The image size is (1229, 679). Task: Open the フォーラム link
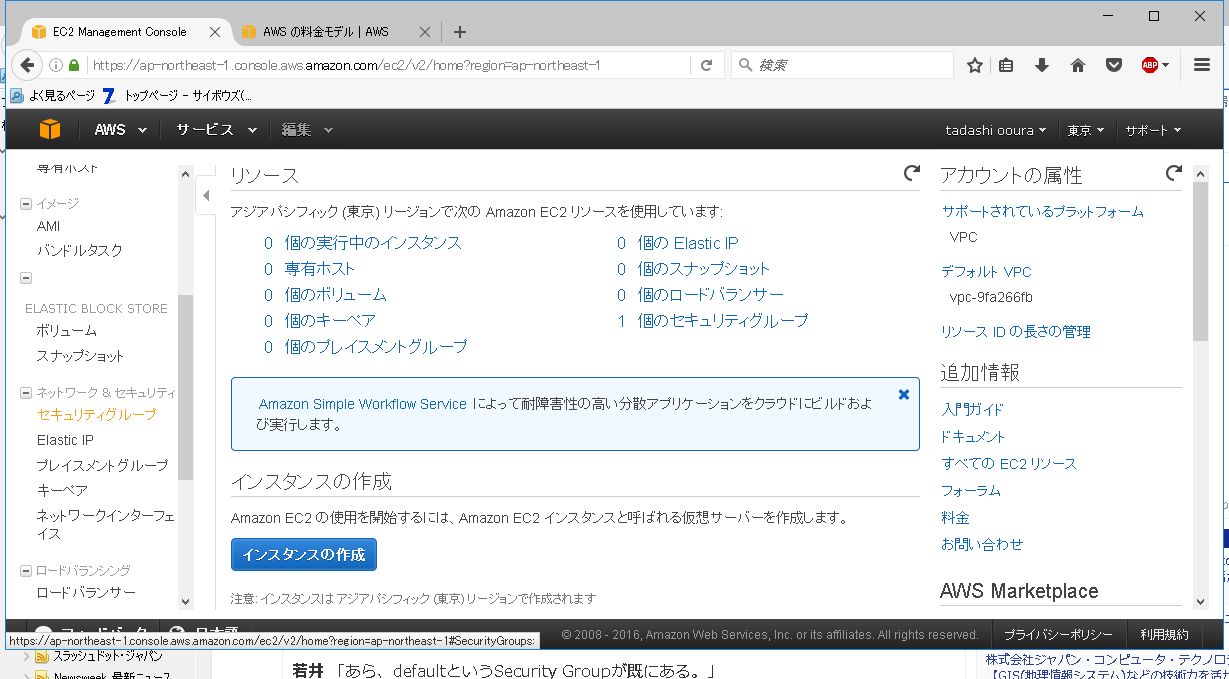click(x=971, y=490)
